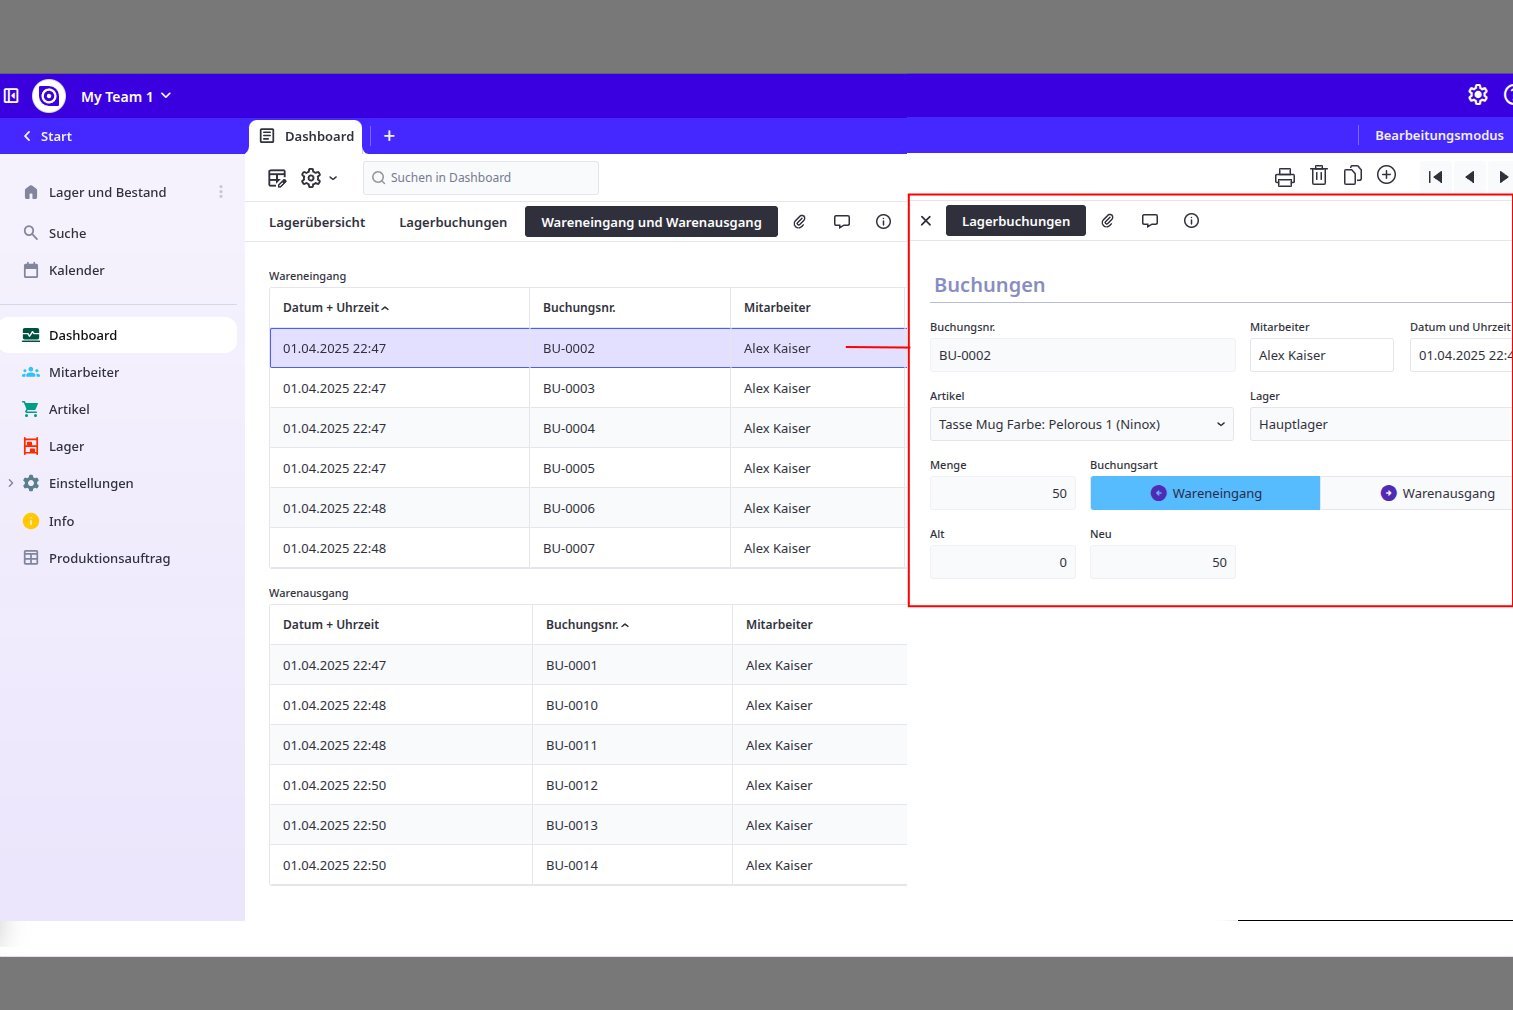Duplicate the record with the copy icon
Viewport: 1513px width, 1010px height.
tap(1352, 175)
